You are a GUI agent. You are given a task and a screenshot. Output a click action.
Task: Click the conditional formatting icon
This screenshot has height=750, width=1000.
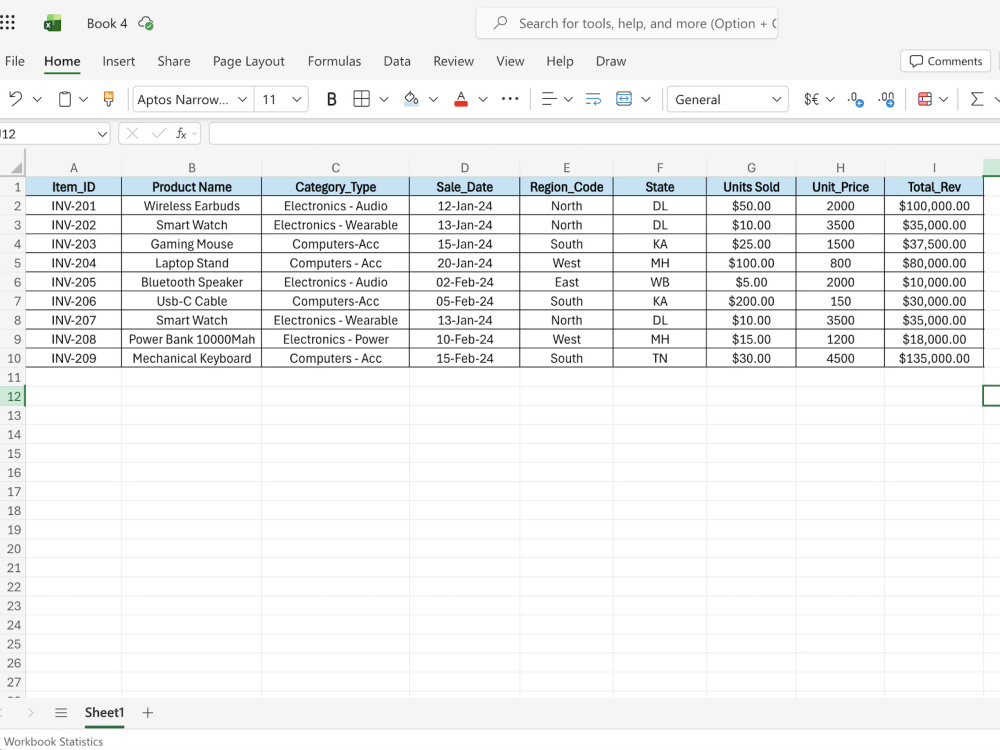(x=925, y=99)
